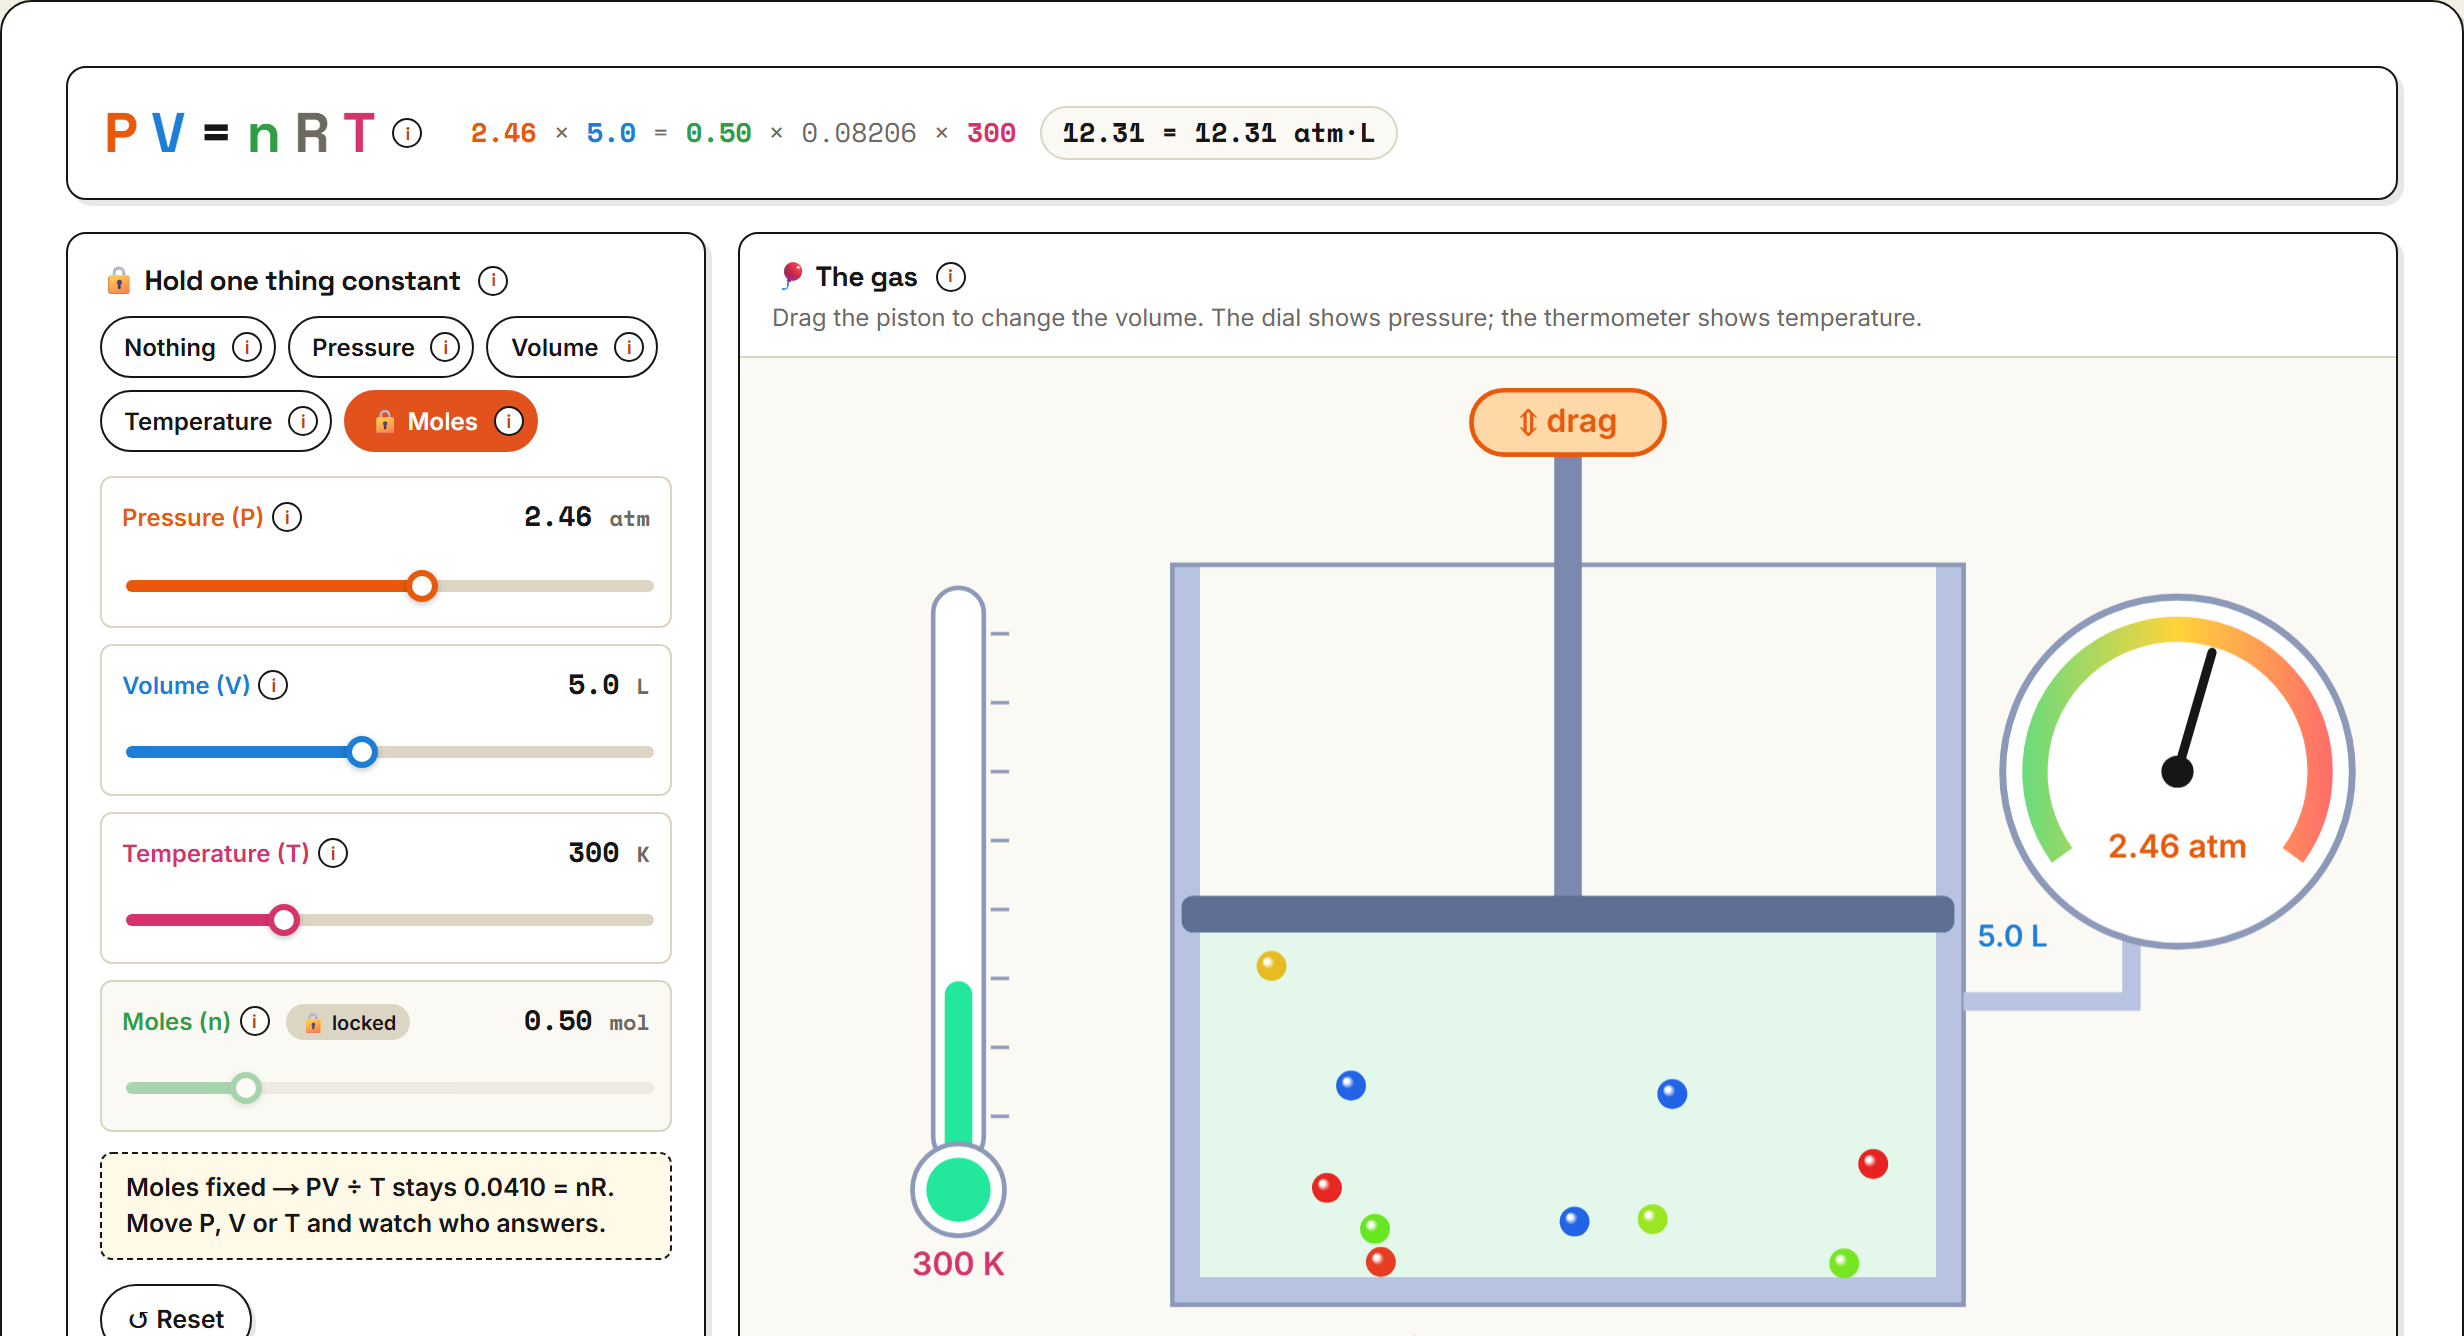Screen dimensions: 2464x1336
Task: Click the '5.0 L' volume label by cylinder
Action: click(2012, 936)
